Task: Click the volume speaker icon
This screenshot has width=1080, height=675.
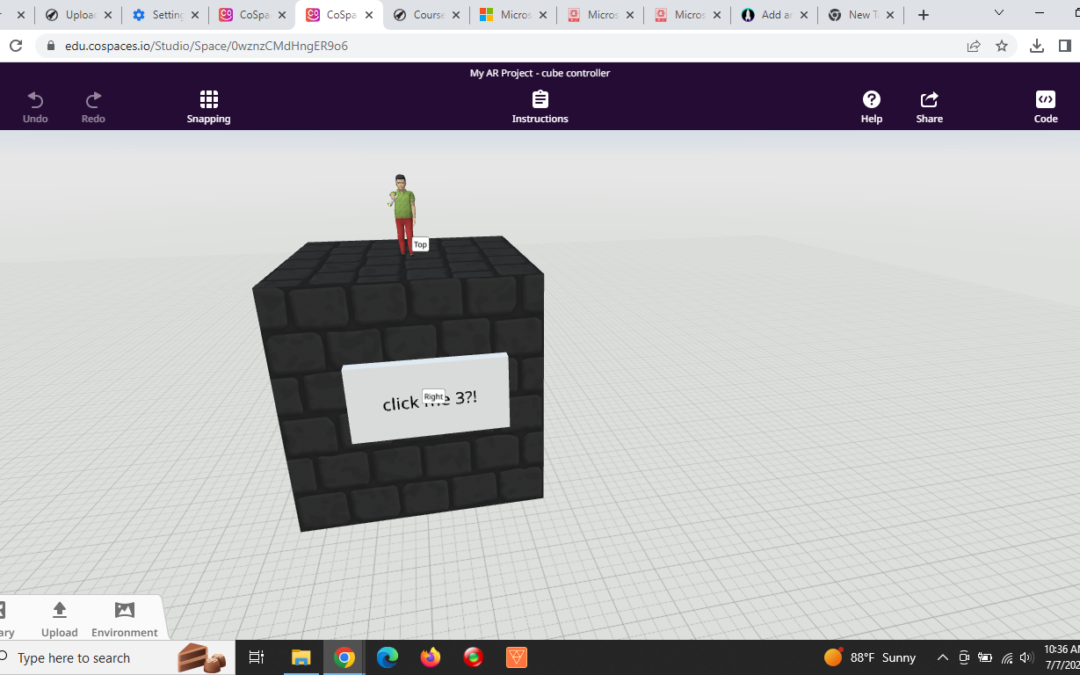Action: (1026, 658)
